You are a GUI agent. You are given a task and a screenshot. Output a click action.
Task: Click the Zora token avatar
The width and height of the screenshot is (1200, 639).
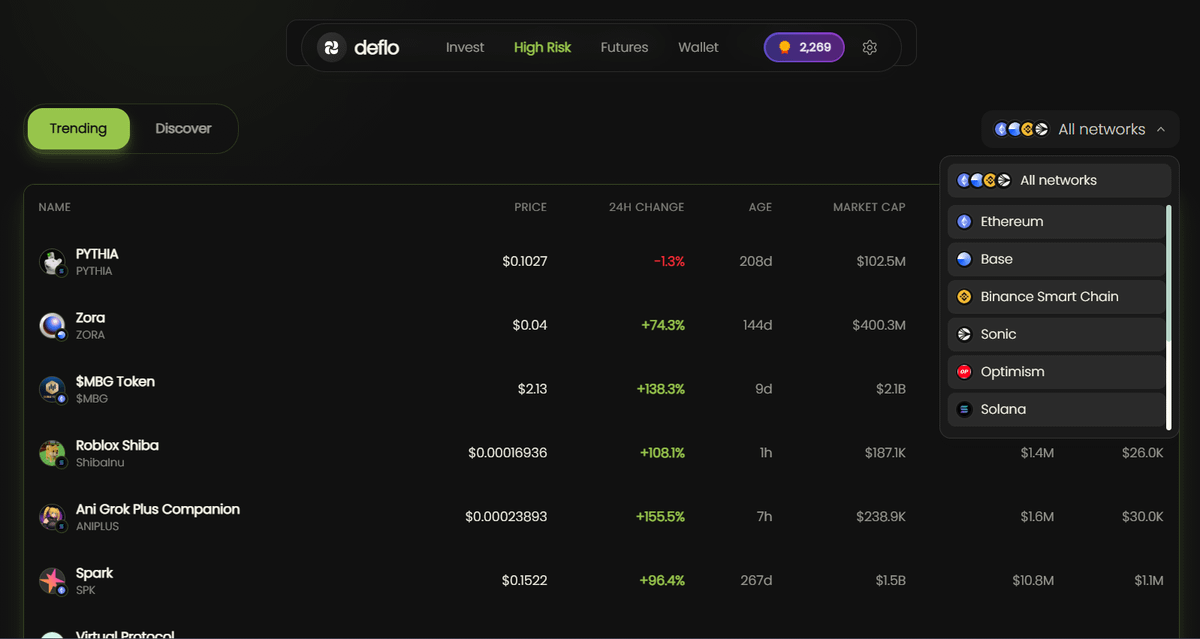click(52, 326)
